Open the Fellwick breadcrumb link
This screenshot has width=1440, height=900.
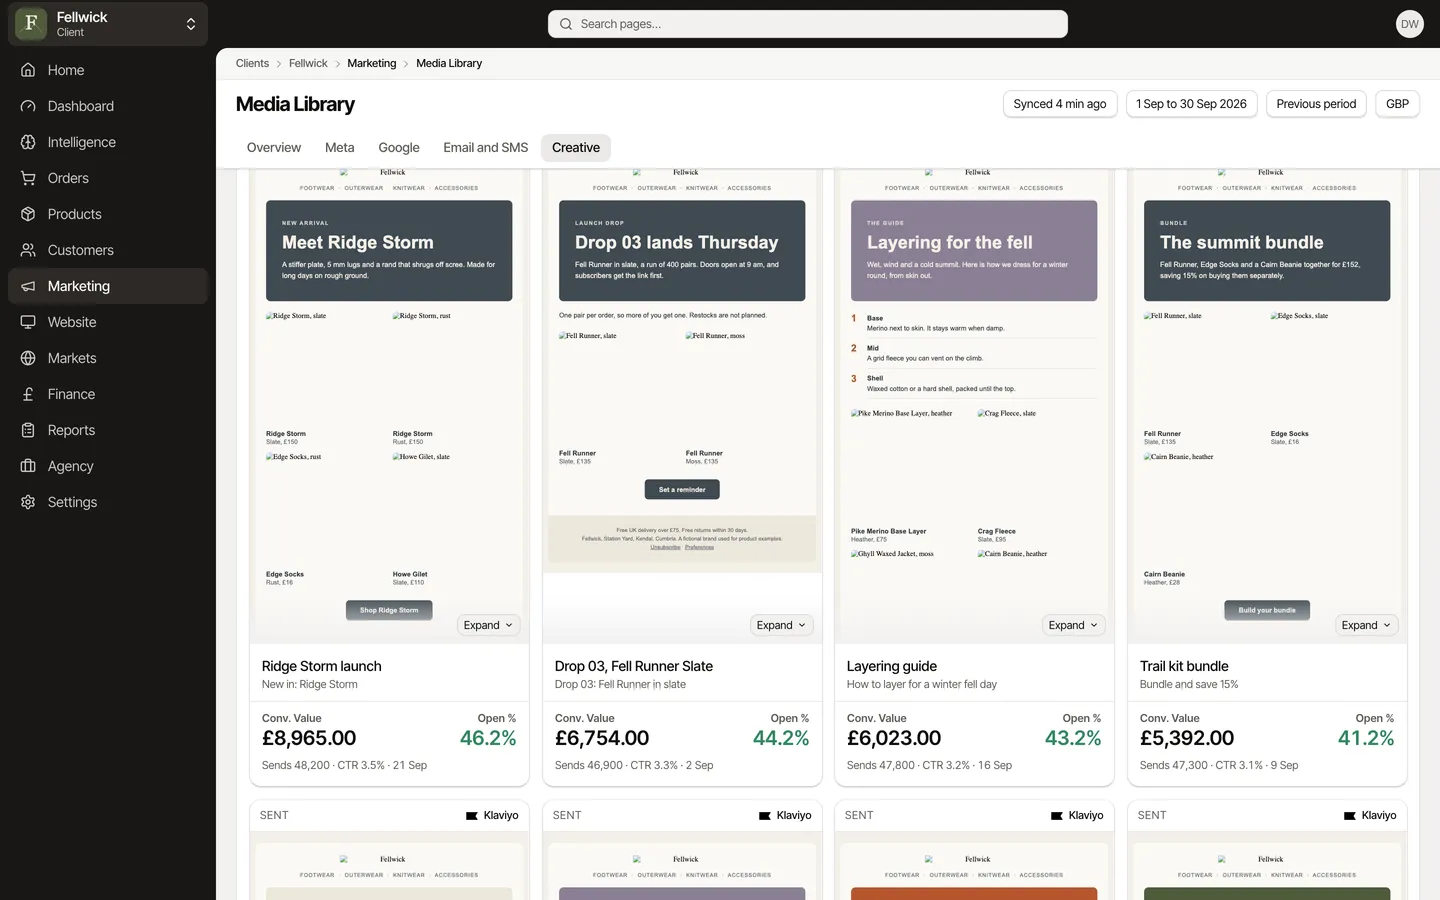pyautogui.click(x=308, y=63)
